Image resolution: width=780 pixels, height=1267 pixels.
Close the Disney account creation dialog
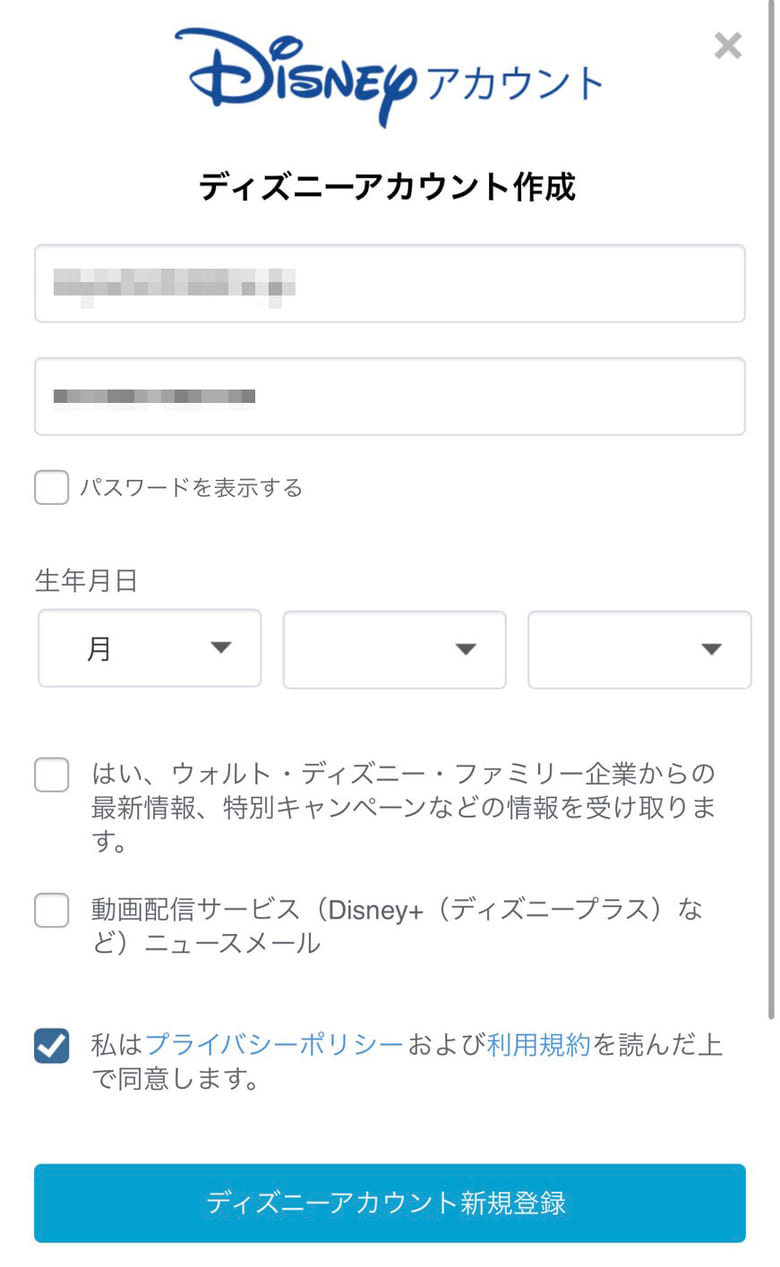tap(727, 45)
